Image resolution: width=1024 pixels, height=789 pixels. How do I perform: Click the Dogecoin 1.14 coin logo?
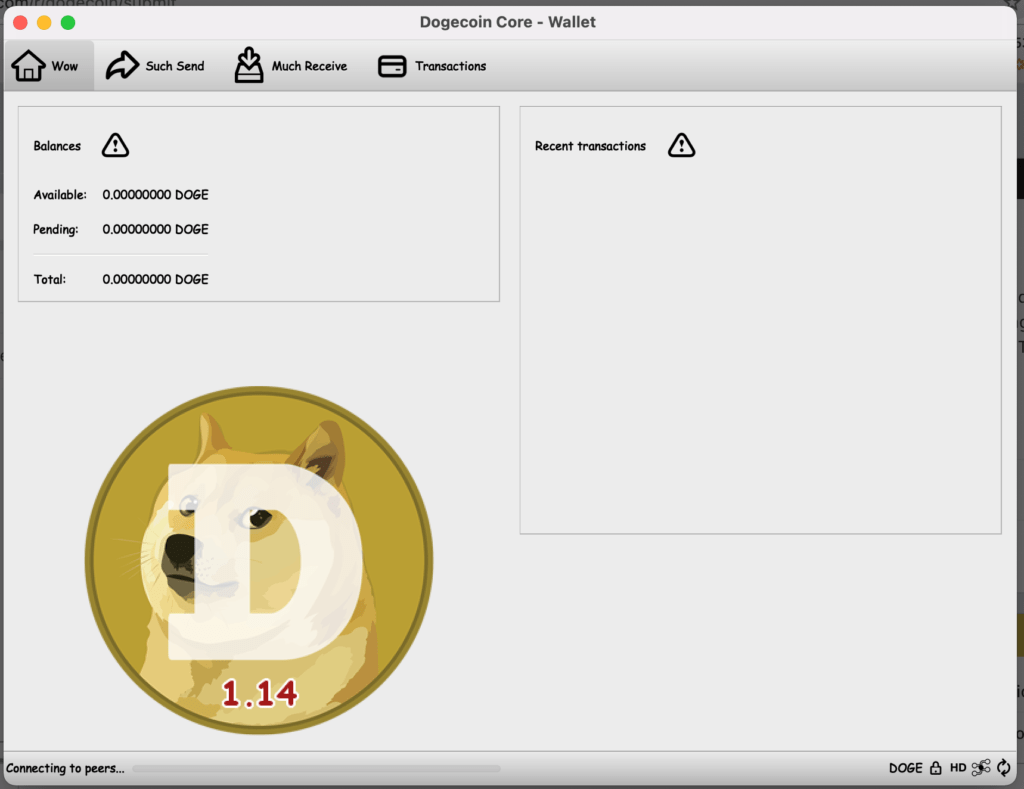coord(259,560)
